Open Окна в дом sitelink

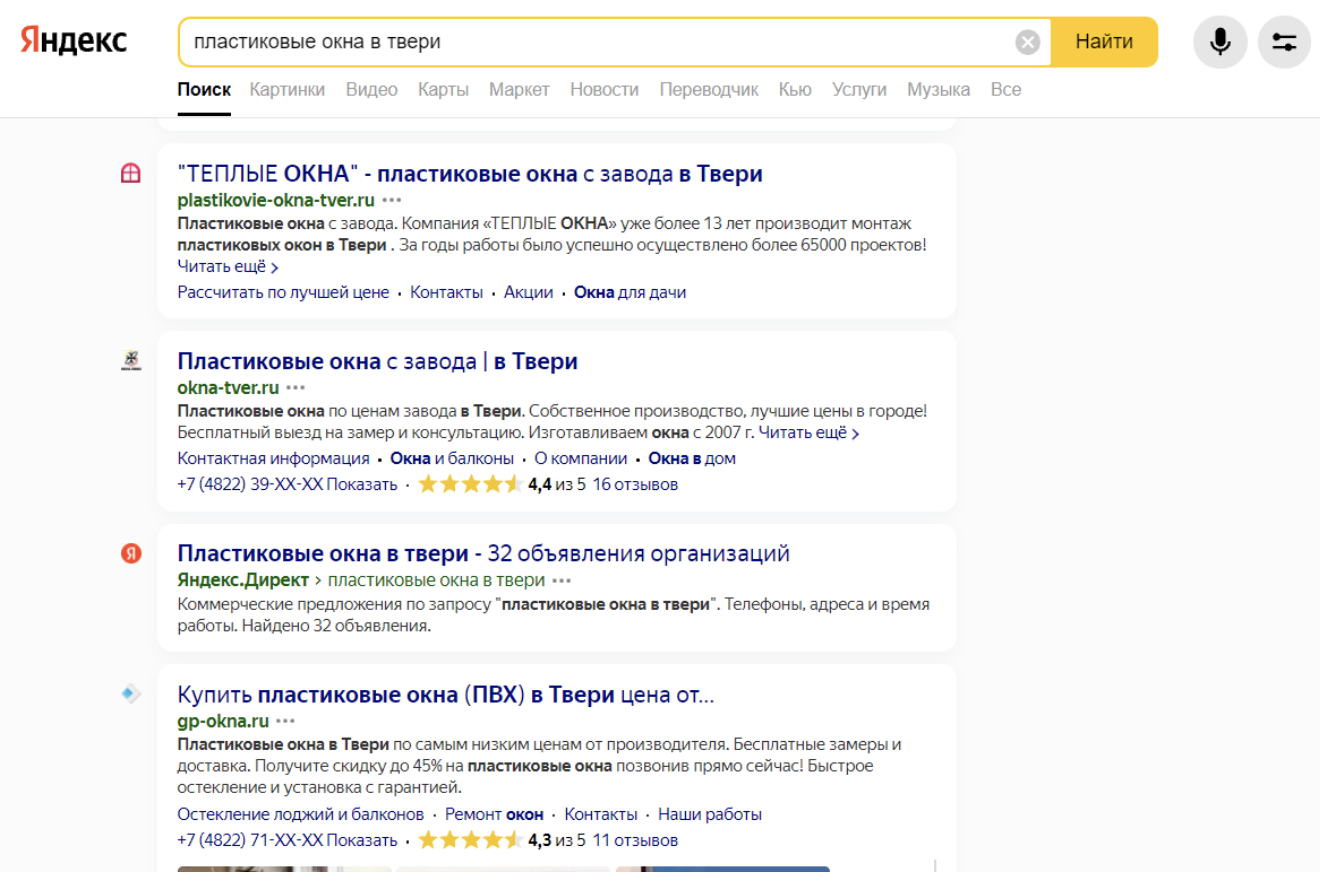(x=692, y=458)
